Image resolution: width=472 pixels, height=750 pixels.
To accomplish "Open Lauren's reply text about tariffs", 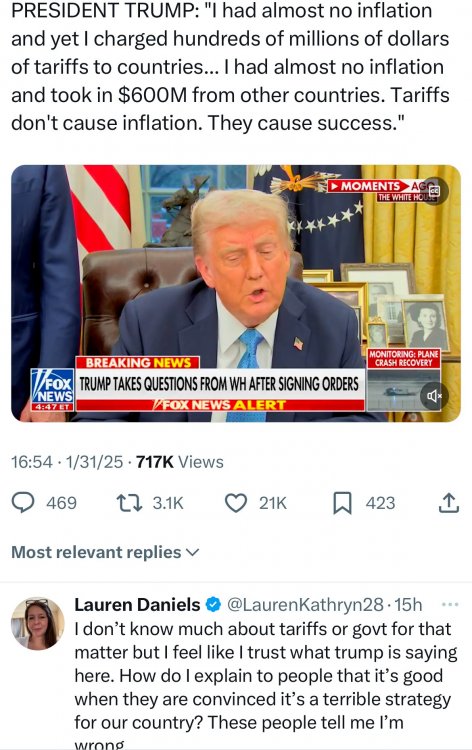I will (x=266, y=685).
